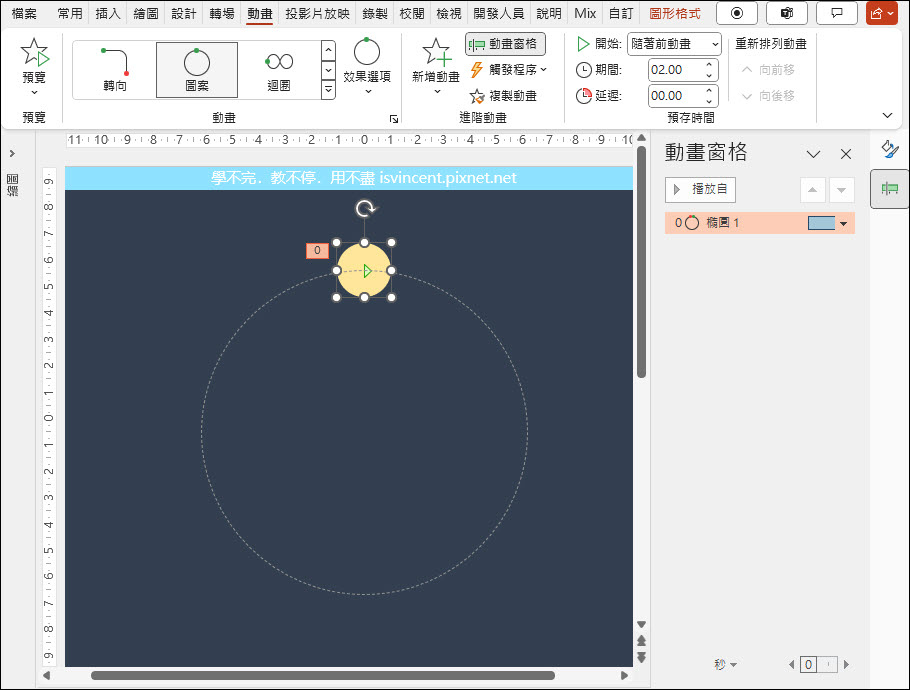Click the designer icon in side rail

(x=890, y=150)
